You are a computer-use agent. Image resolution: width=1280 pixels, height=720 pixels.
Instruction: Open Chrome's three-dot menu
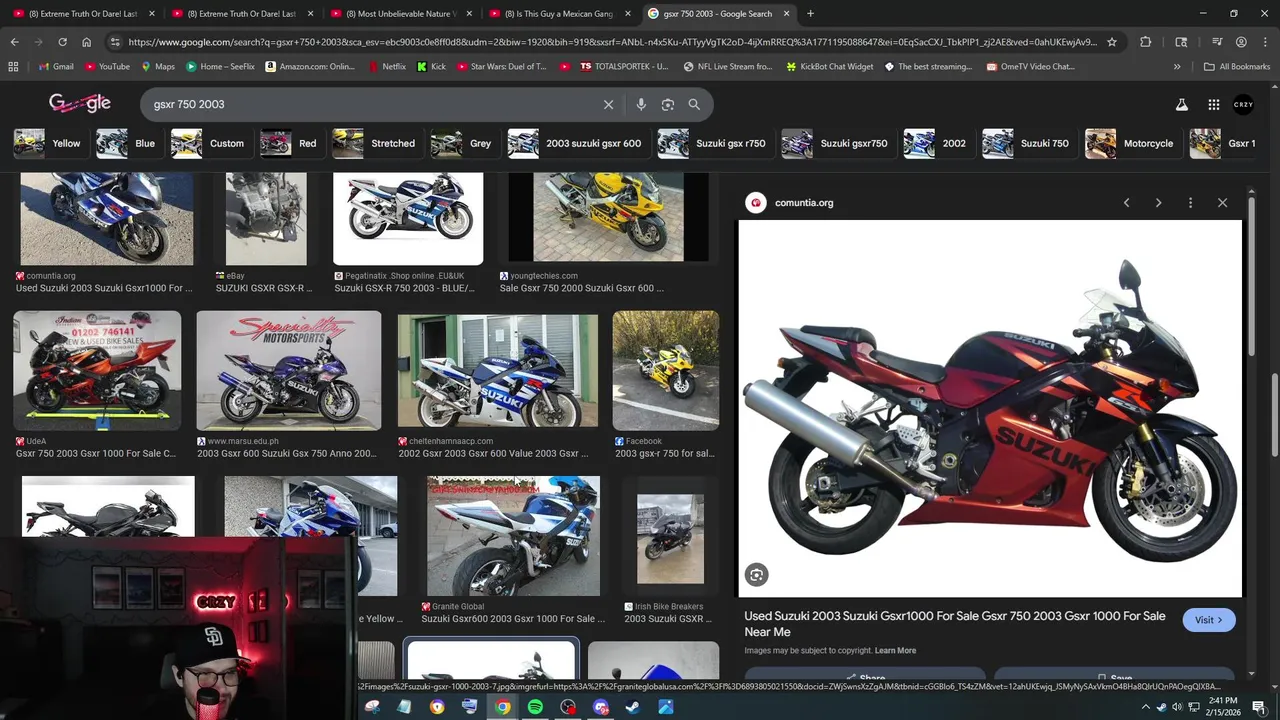coord(1265,42)
